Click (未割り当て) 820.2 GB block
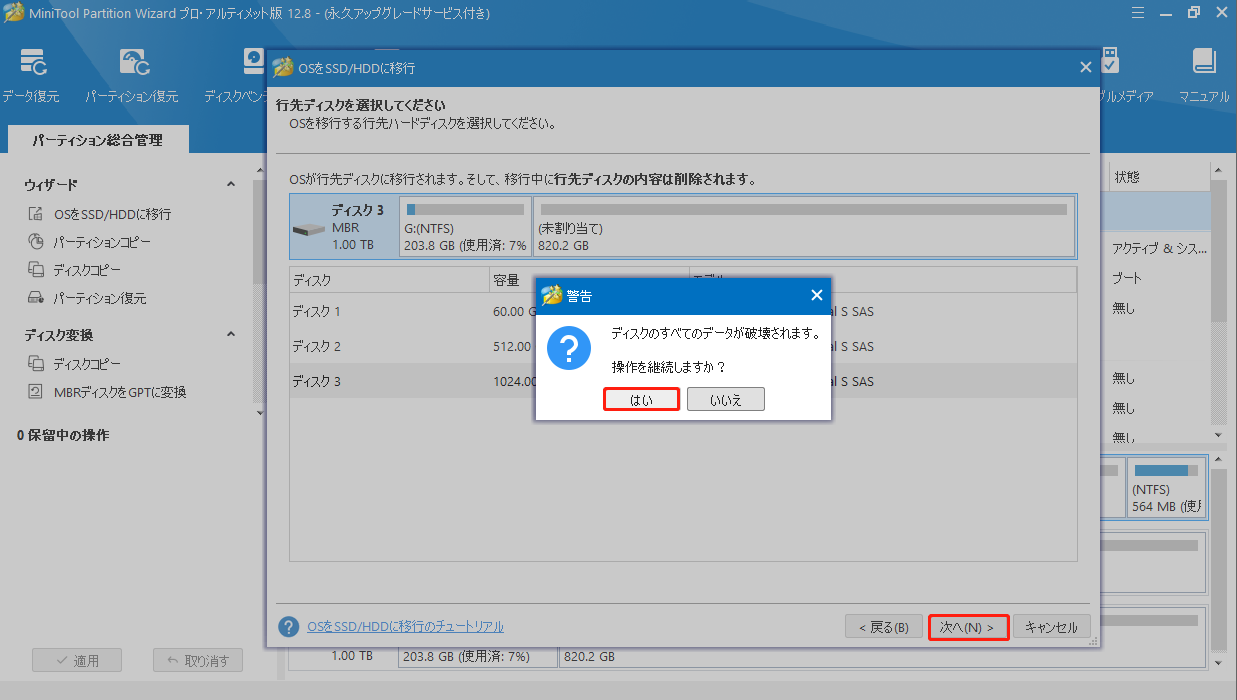Viewport: 1237px width, 700px height. pyautogui.click(x=803, y=227)
